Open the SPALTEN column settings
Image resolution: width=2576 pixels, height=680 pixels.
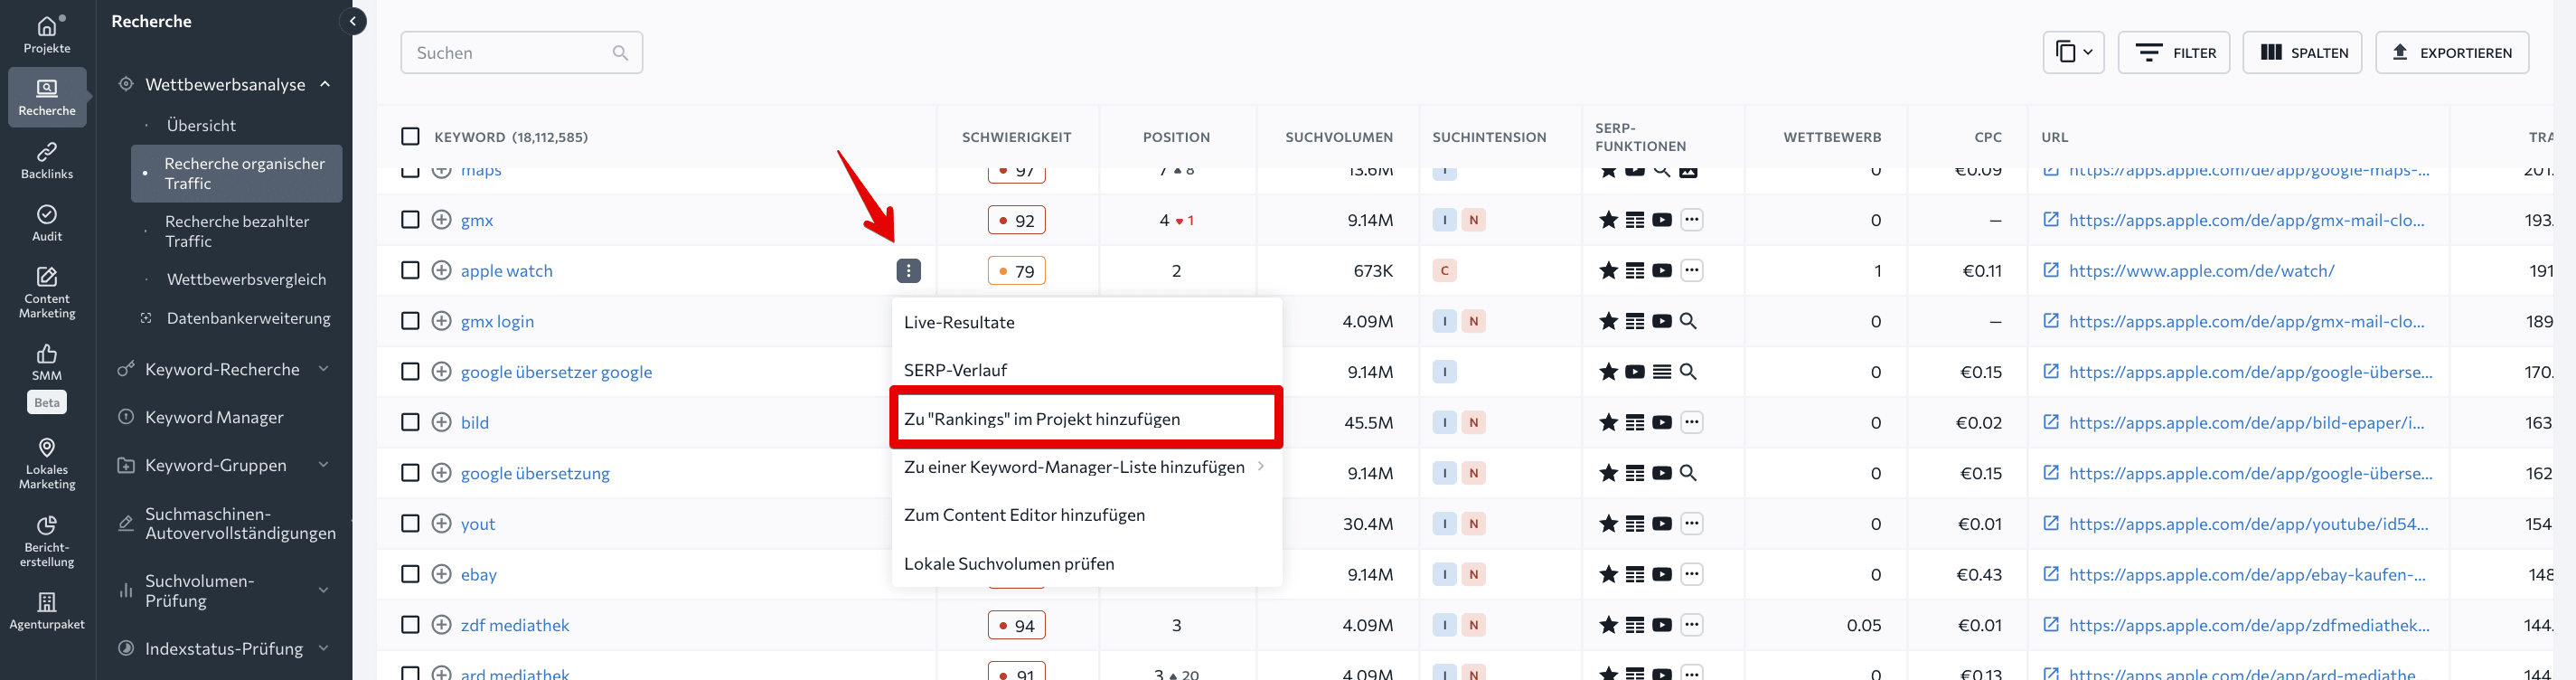[x=2302, y=52]
